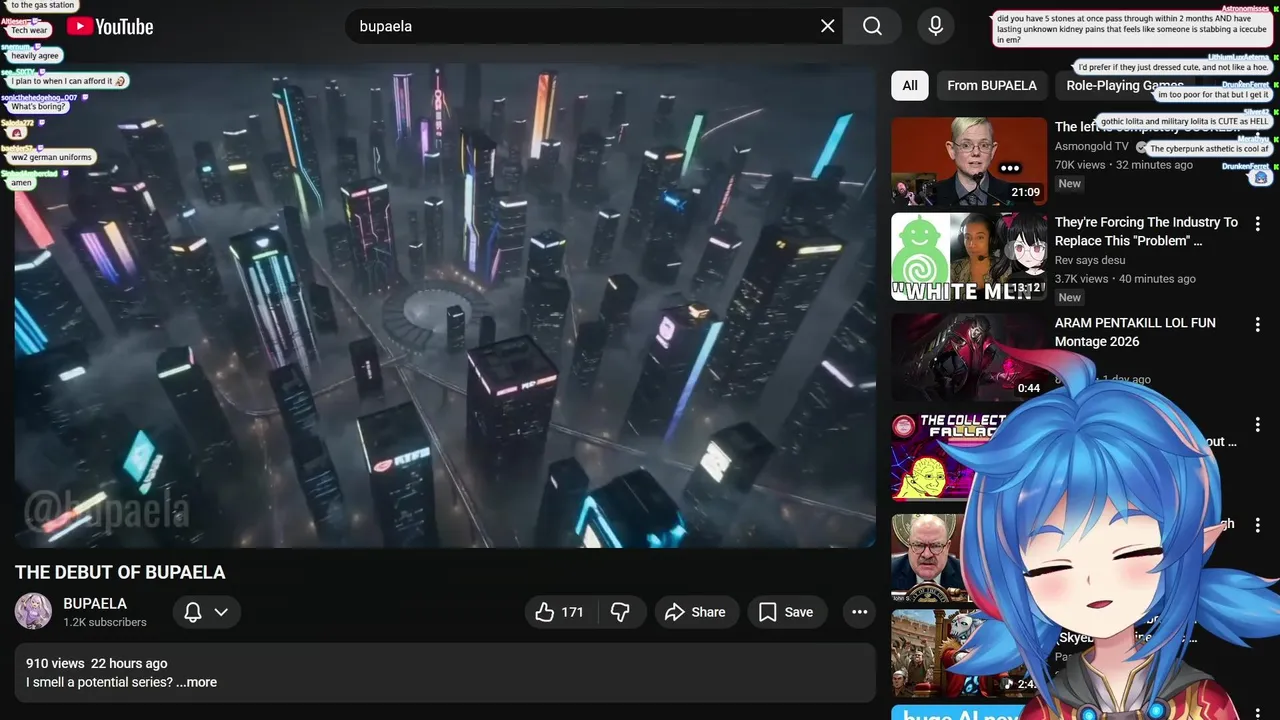This screenshot has width=1280, height=720.
Task: Clear the search text with the X
Action: (x=827, y=26)
